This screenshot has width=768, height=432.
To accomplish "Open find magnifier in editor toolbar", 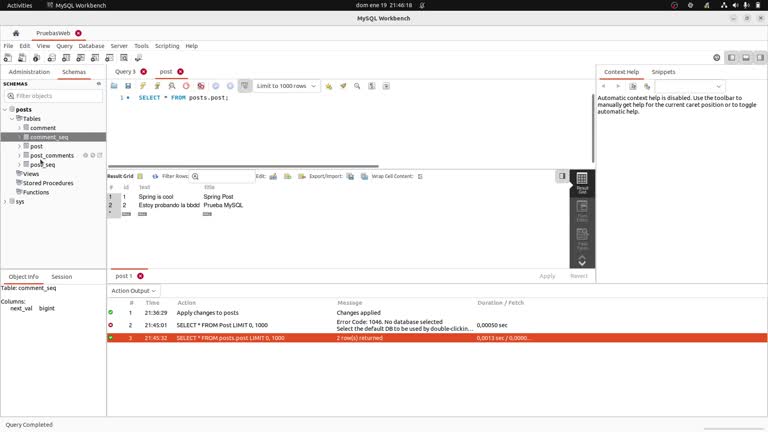I will [357, 86].
